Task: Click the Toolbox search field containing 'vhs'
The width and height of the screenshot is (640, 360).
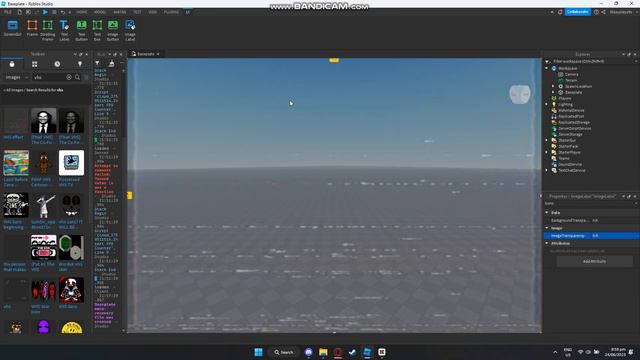Action: [x=49, y=77]
